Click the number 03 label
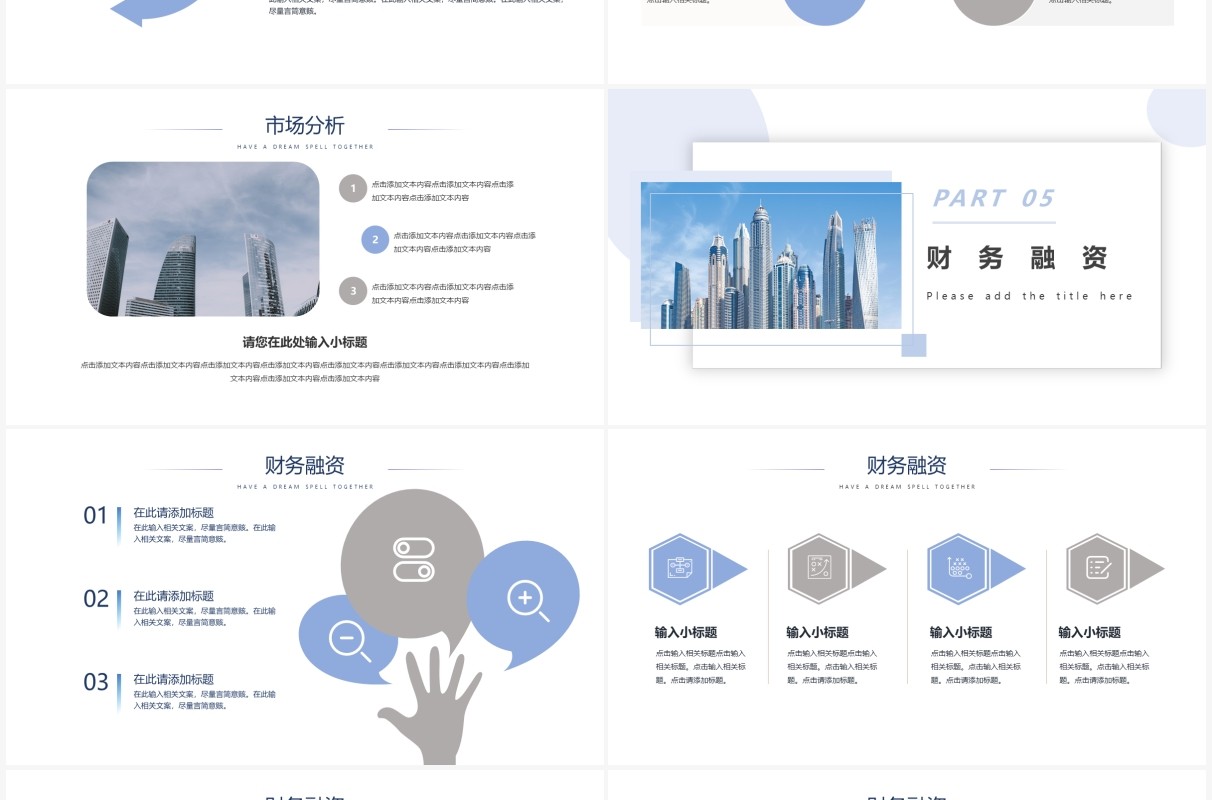 [95, 682]
